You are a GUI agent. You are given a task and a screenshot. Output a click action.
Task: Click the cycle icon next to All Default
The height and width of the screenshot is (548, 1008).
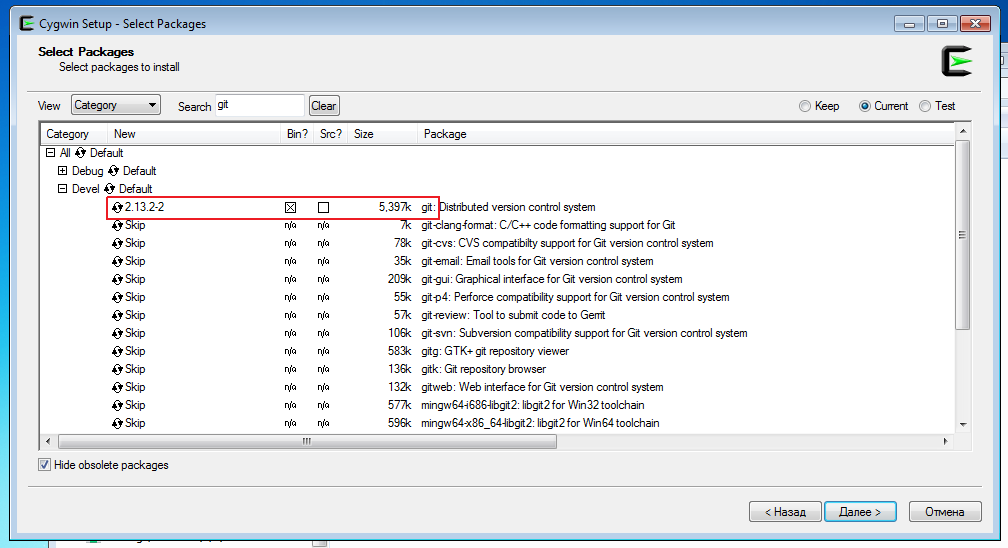click(x=80, y=152)
